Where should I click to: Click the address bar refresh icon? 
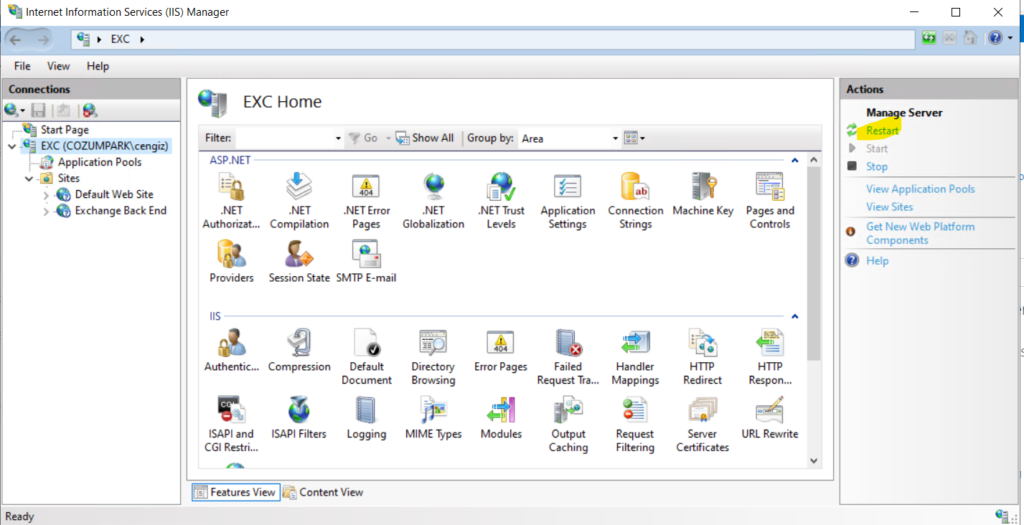point(929,39)
